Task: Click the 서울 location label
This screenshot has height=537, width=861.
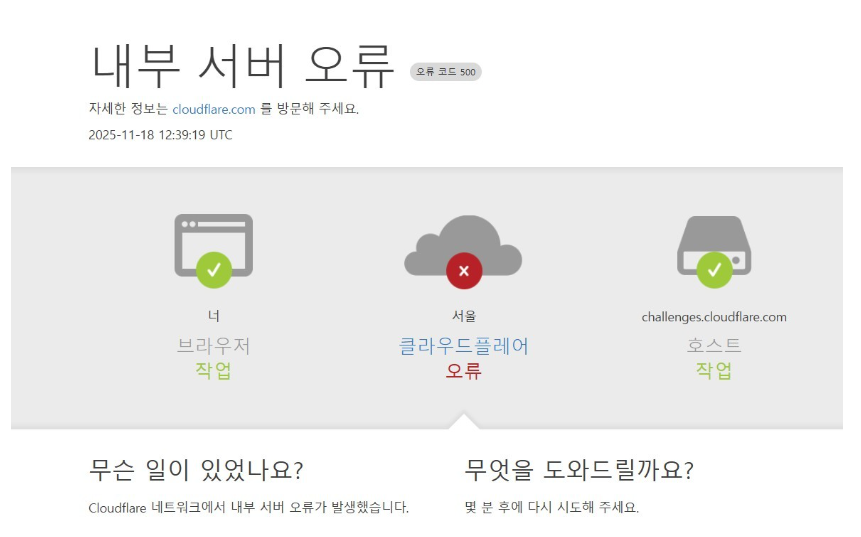Action: coord(464,316)
